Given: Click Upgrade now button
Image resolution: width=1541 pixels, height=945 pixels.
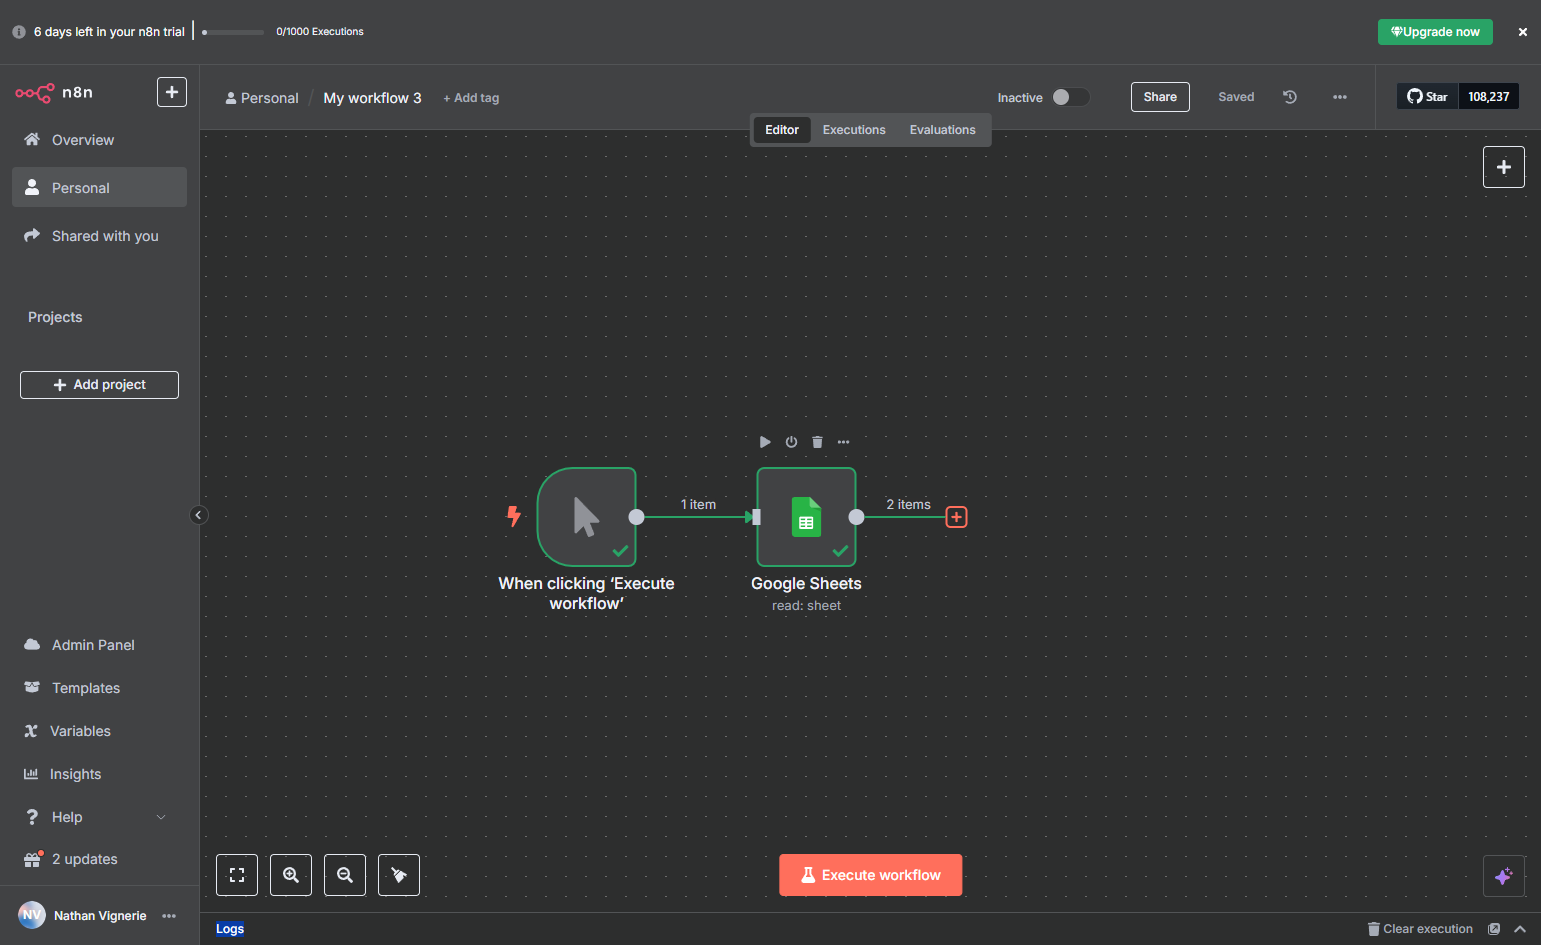Looking at the screenshot, I should pyautogui.click(x=1435, y=32).
